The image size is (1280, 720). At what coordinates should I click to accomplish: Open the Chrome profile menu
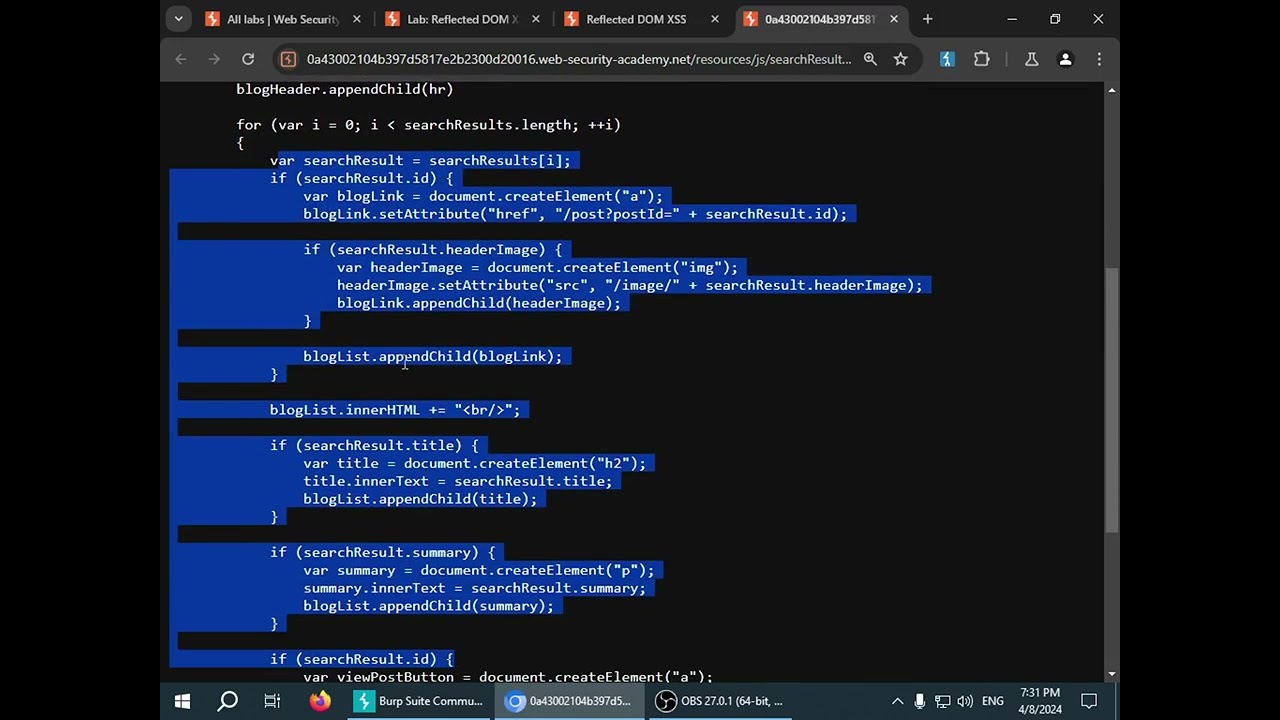pyautogui.click(x=1065, y=59)
